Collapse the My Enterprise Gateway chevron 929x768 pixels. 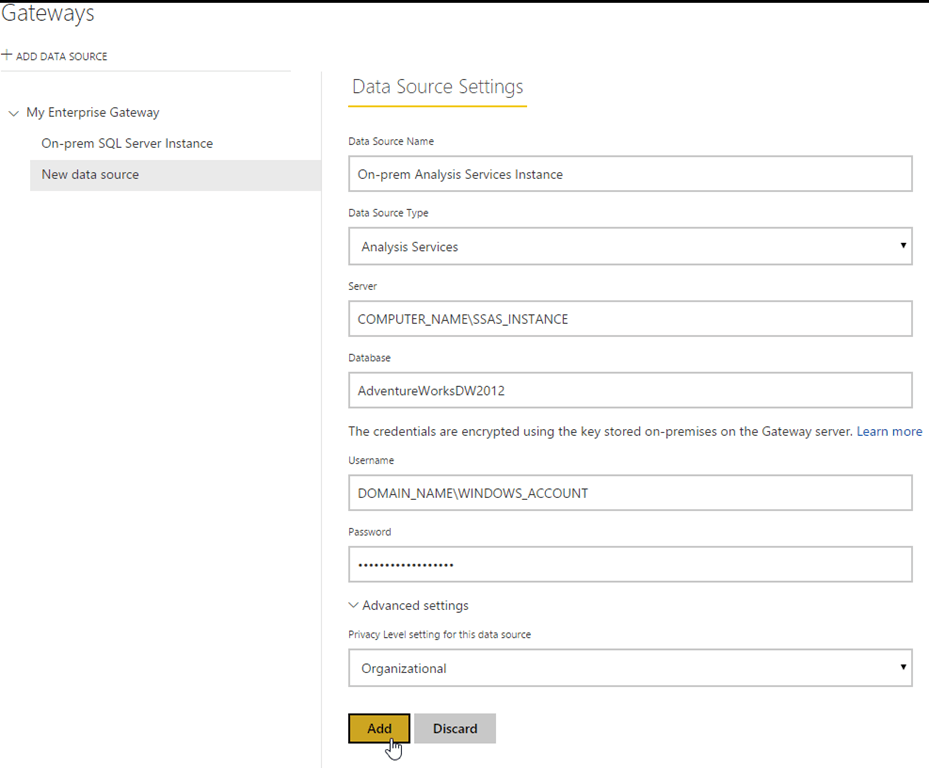[x=13, y=113]
